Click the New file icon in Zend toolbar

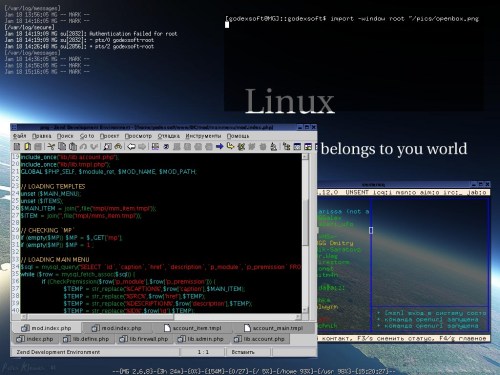click(17, 147)
